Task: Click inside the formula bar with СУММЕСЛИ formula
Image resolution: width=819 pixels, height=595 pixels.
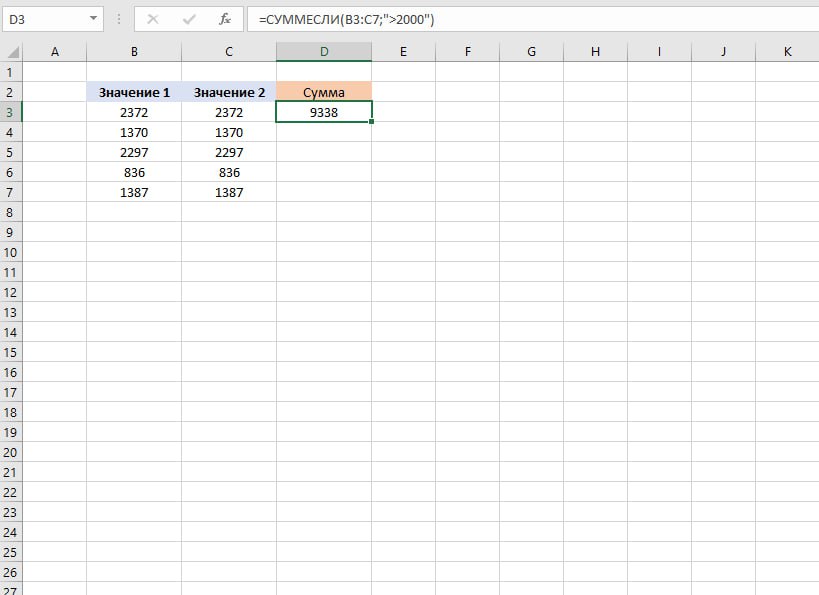Action: pos(530,18)
